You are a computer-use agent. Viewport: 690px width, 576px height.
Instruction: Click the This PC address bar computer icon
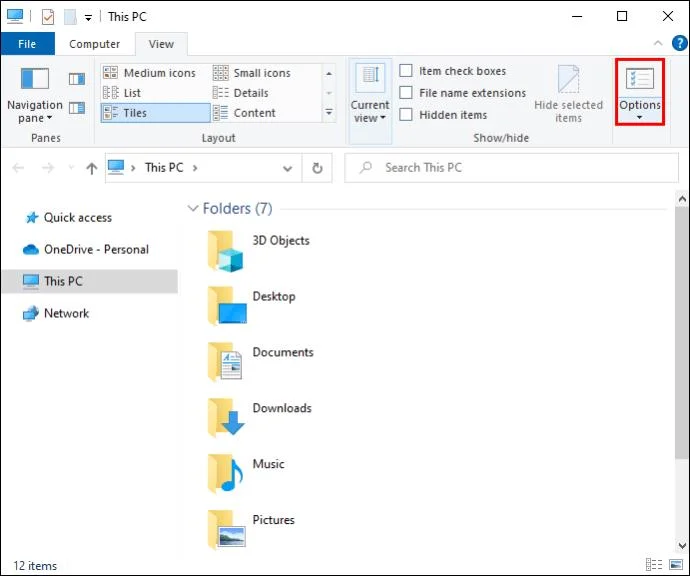116,167
